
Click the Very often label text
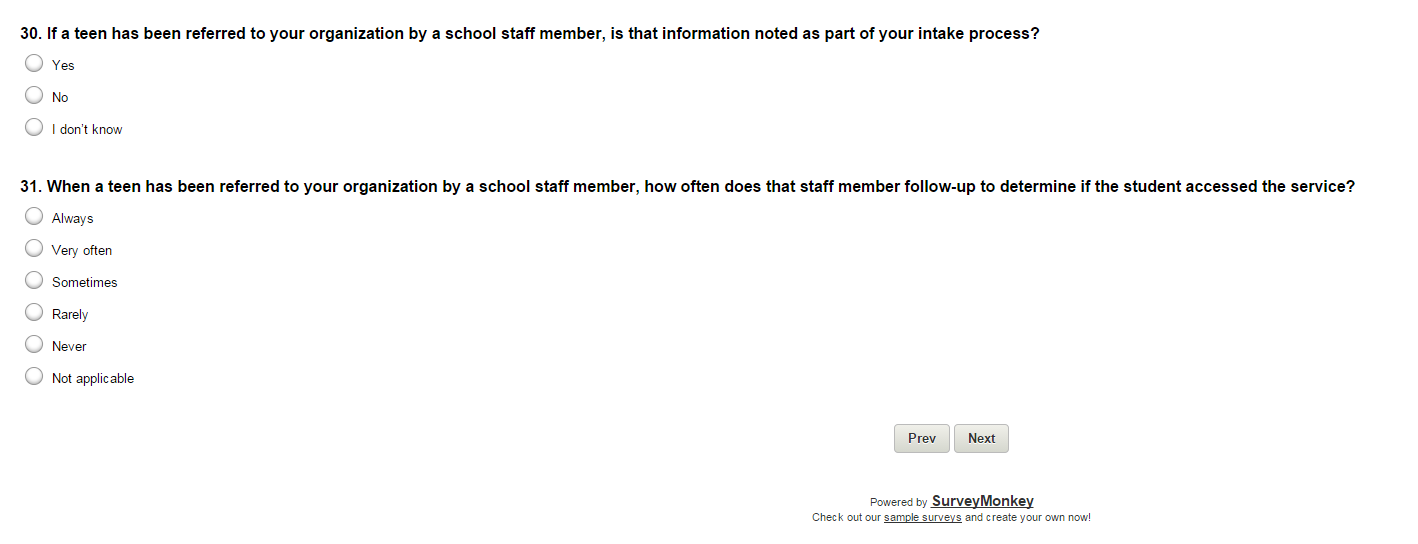[82, 251]
